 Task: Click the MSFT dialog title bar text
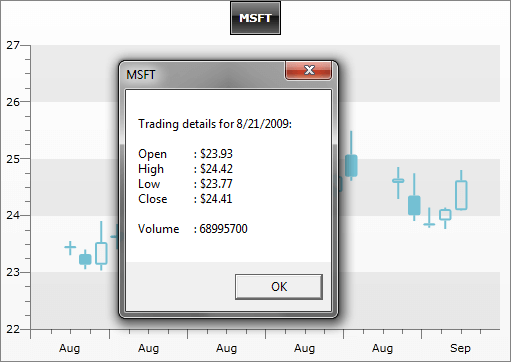pyautogui.click(x=141, y=75)
